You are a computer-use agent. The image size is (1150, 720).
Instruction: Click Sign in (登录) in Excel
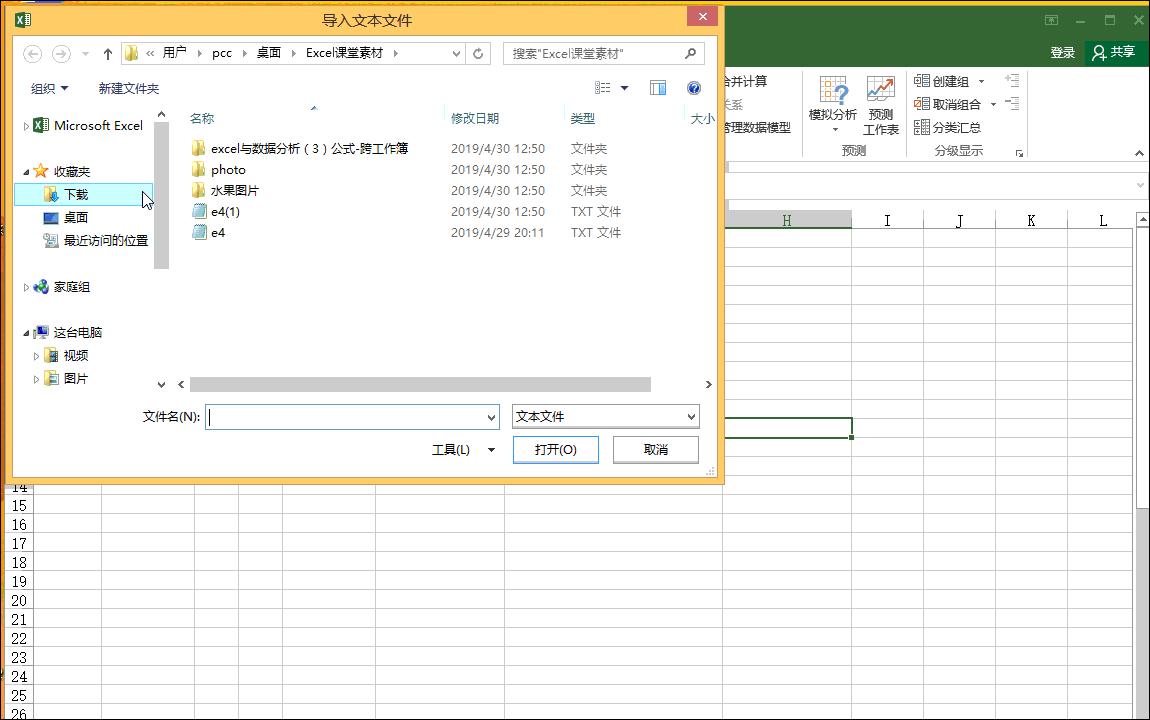pyautogui.click(x=1062, y=52)
